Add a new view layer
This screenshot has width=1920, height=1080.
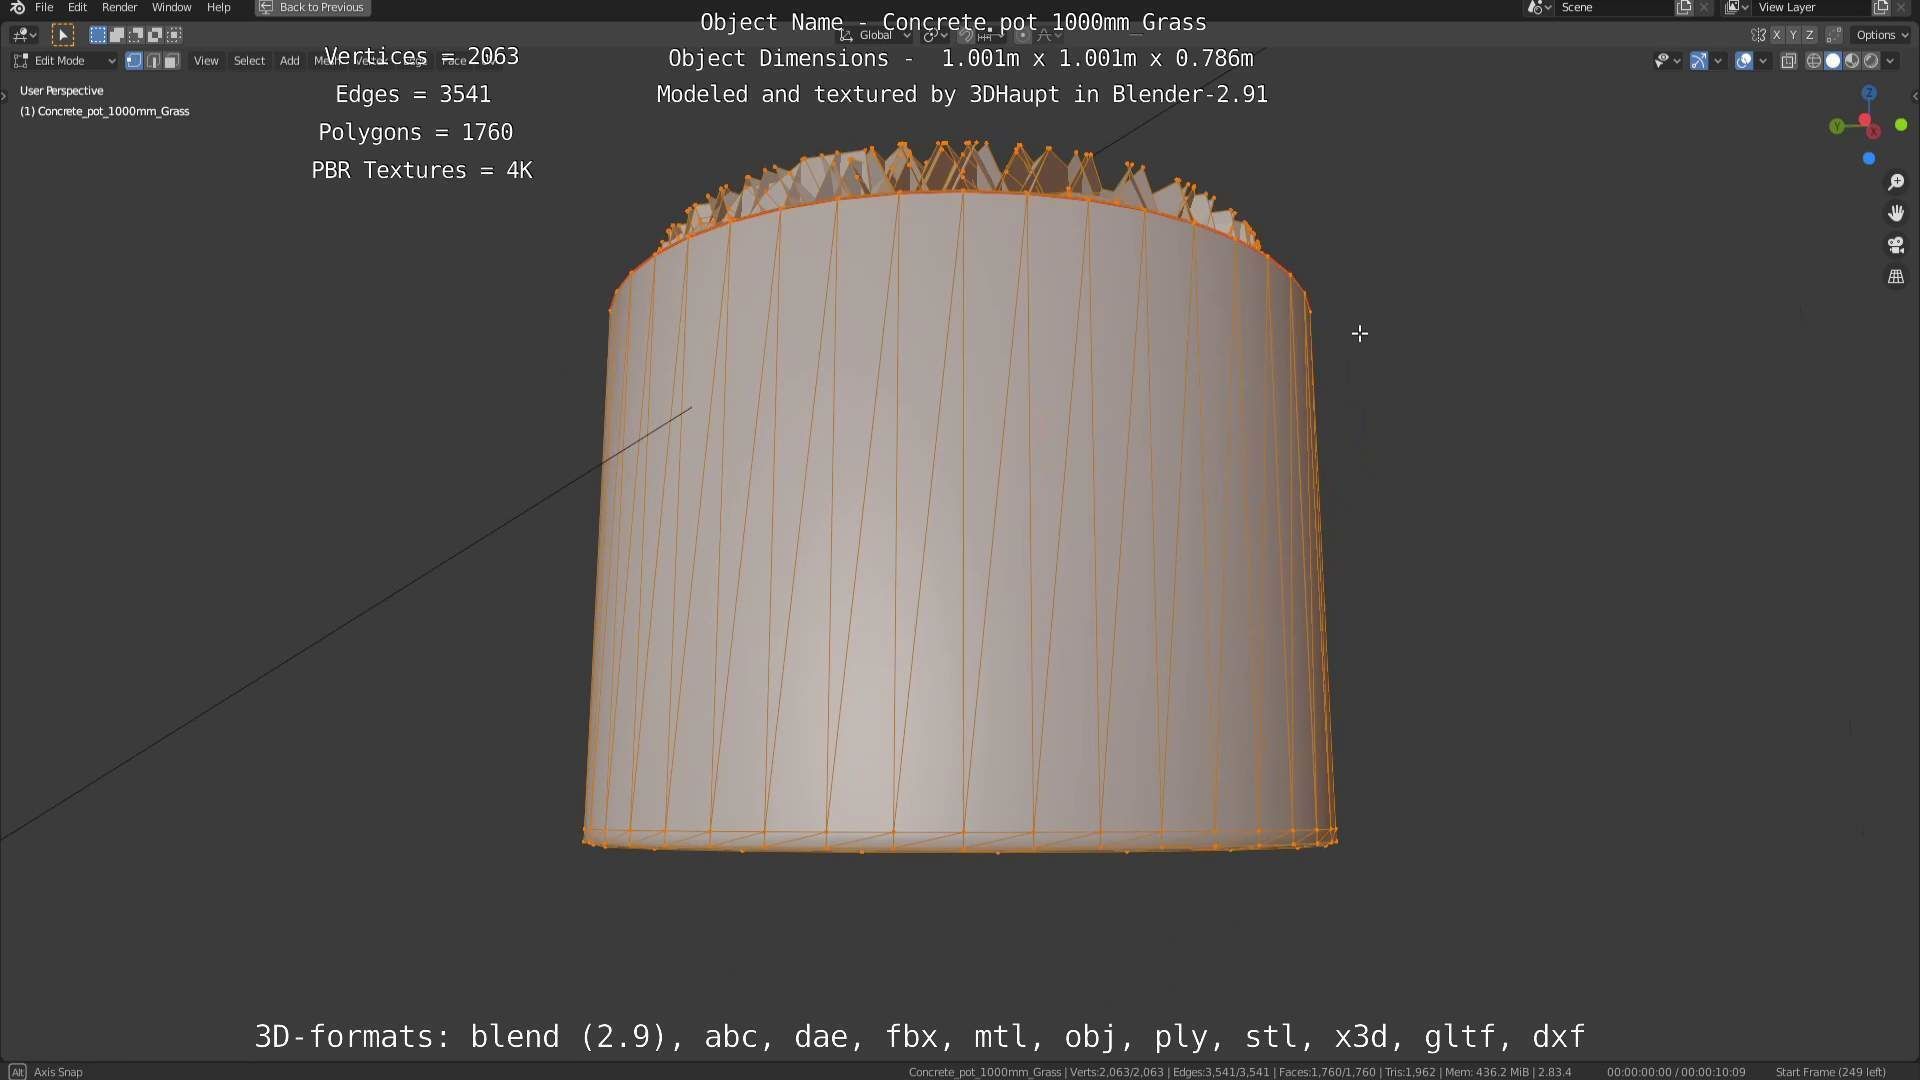pos(1881,7)
